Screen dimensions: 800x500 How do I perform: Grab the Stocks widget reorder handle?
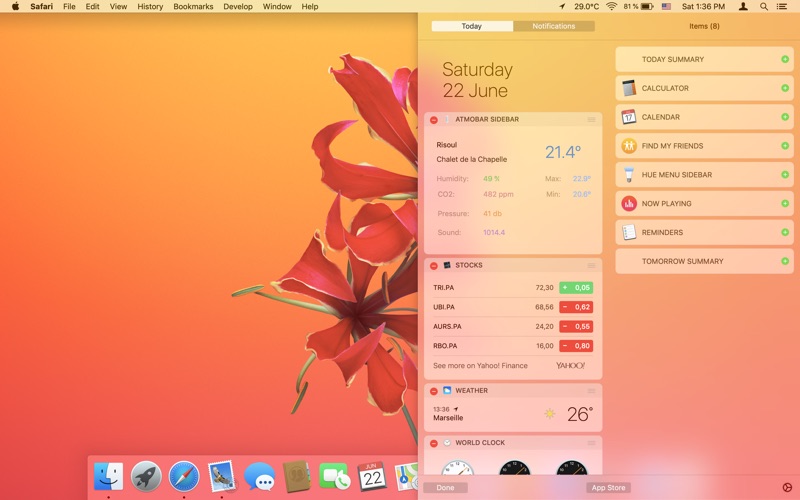click(591, 266)
